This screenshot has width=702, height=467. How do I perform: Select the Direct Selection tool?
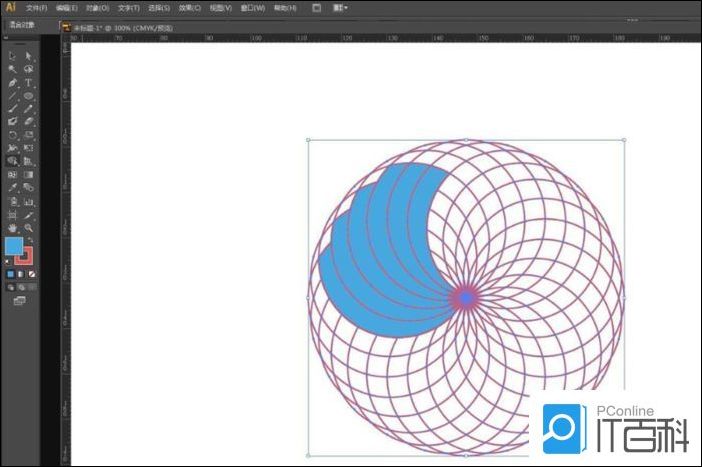(x=29, y=56)
